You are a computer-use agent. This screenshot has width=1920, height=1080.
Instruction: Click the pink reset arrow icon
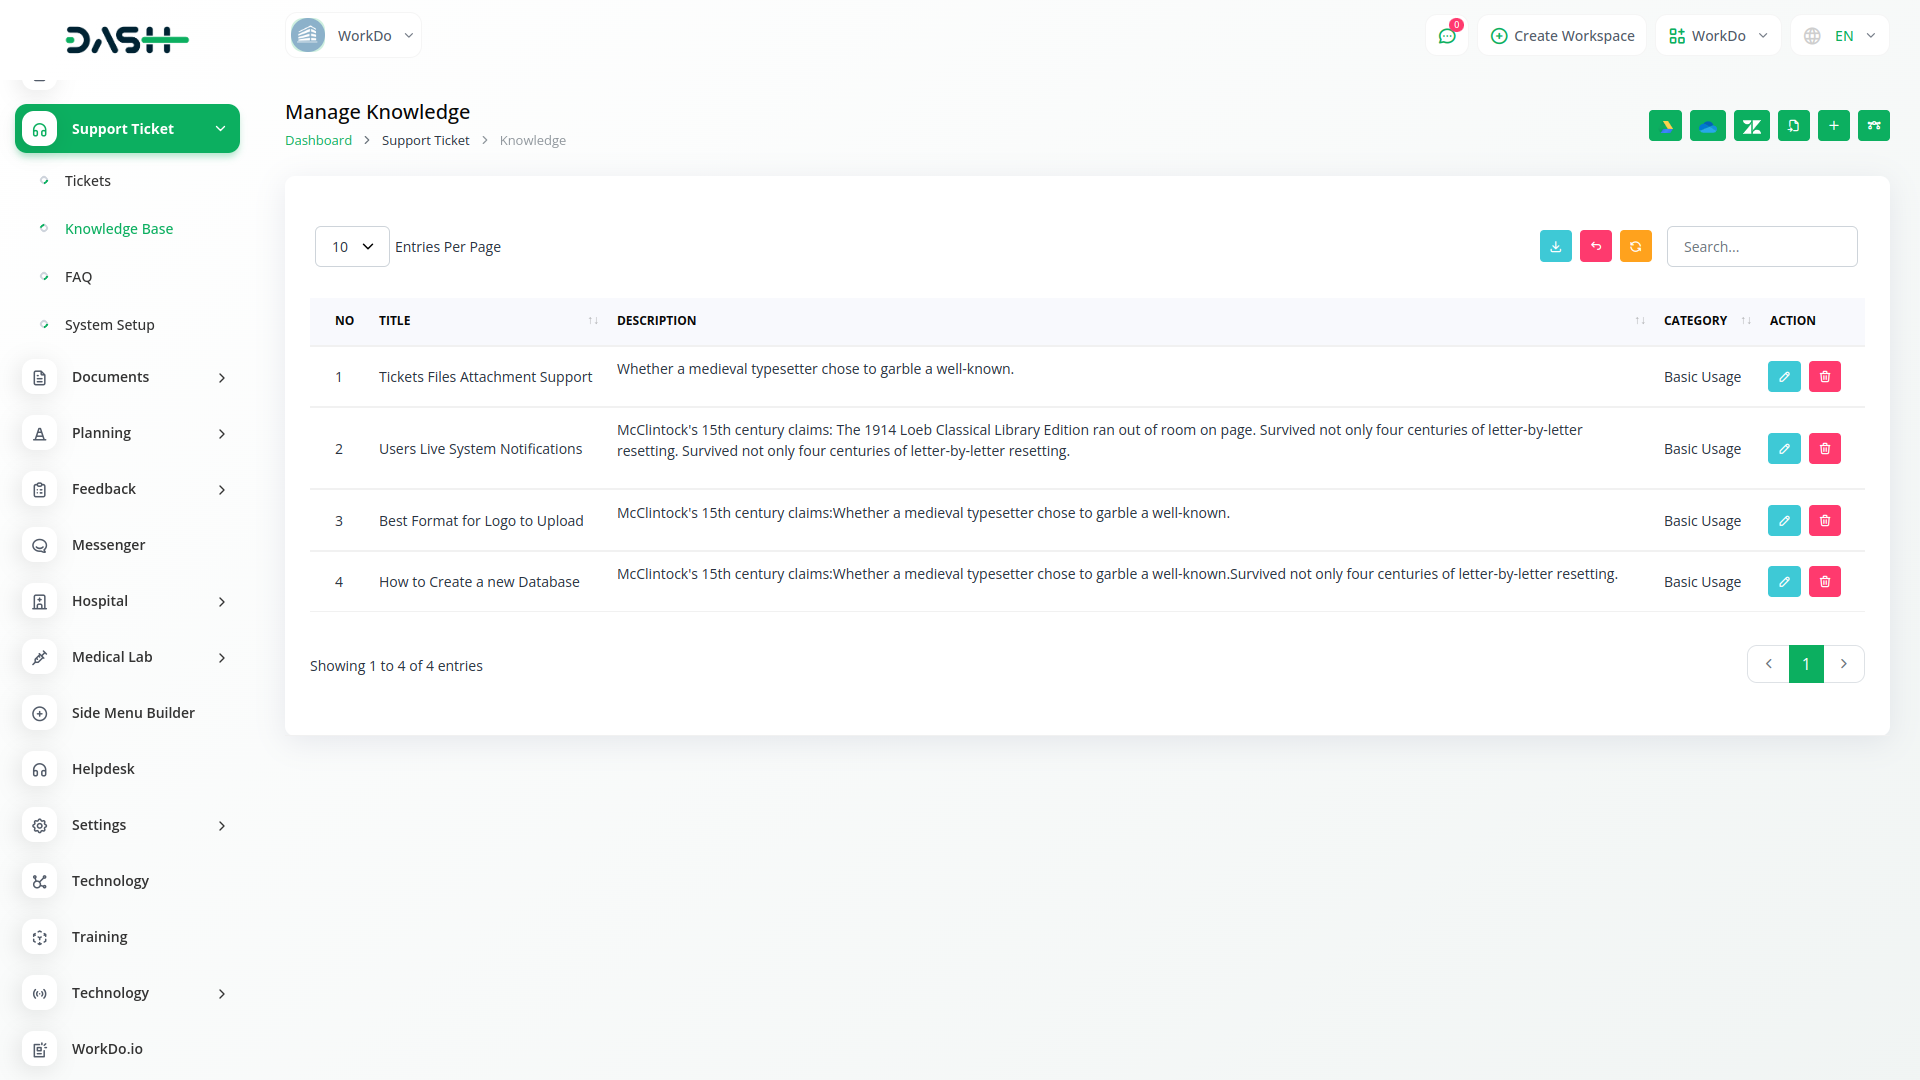pyautogui.click(x=1595, y=246)
